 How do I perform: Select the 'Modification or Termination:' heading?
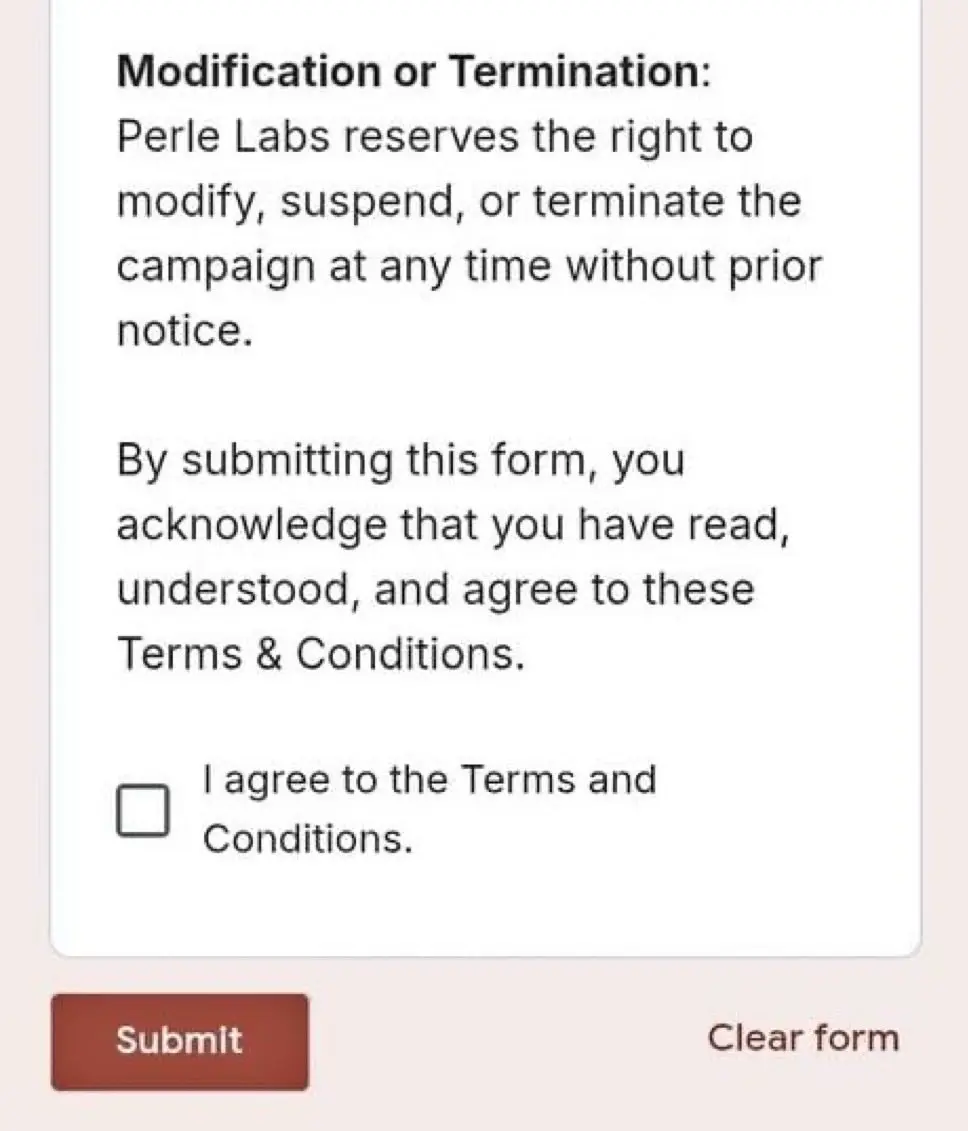[x=414, y=71]
